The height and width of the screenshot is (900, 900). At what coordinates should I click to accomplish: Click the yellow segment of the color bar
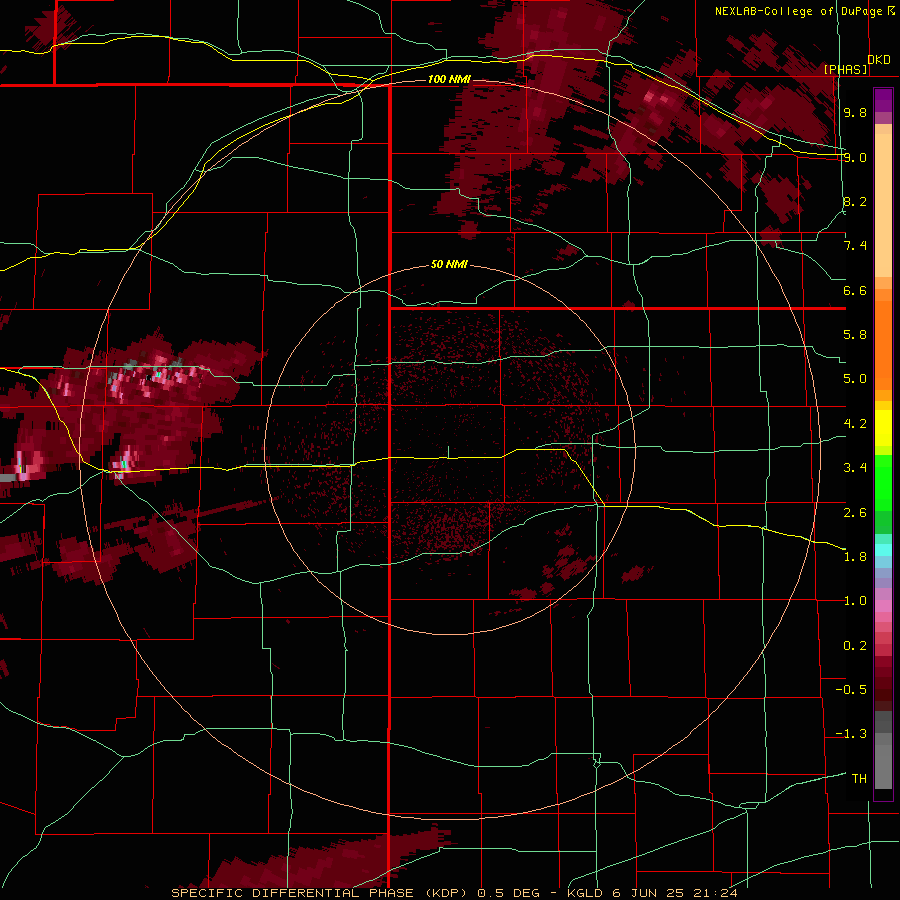pos(883,428)
